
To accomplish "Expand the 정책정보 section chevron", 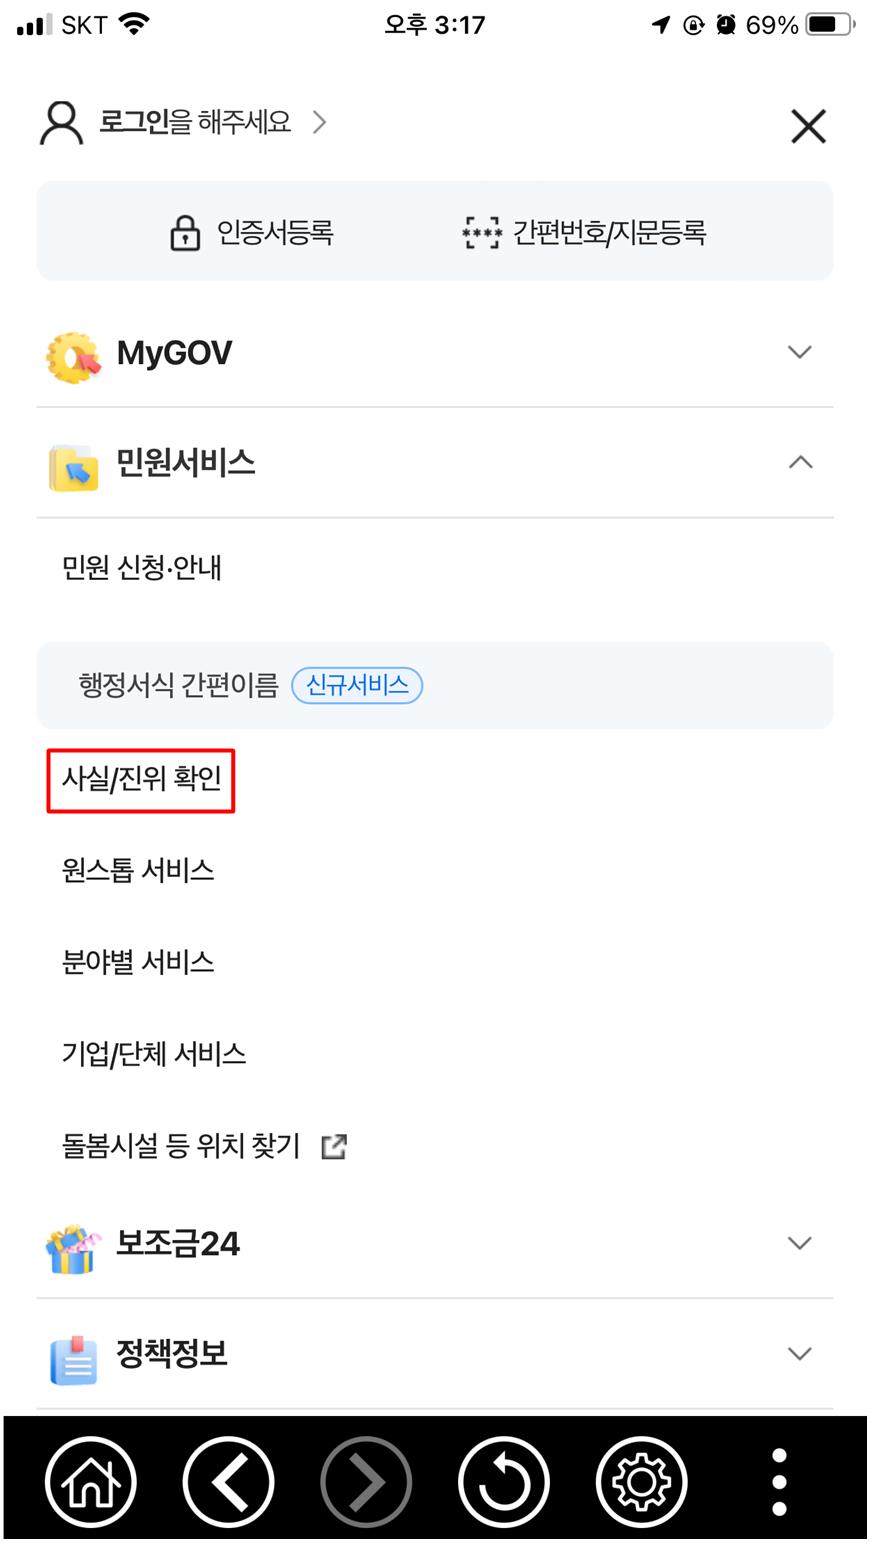I will (x=799, y=1354).
